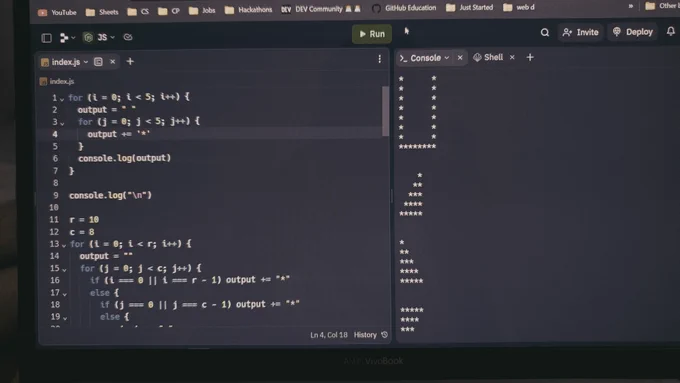The width and height of the screenshot is (680, 383).
Task: Open GitHub Education bookmark
Action: click(x=404, y=8)
